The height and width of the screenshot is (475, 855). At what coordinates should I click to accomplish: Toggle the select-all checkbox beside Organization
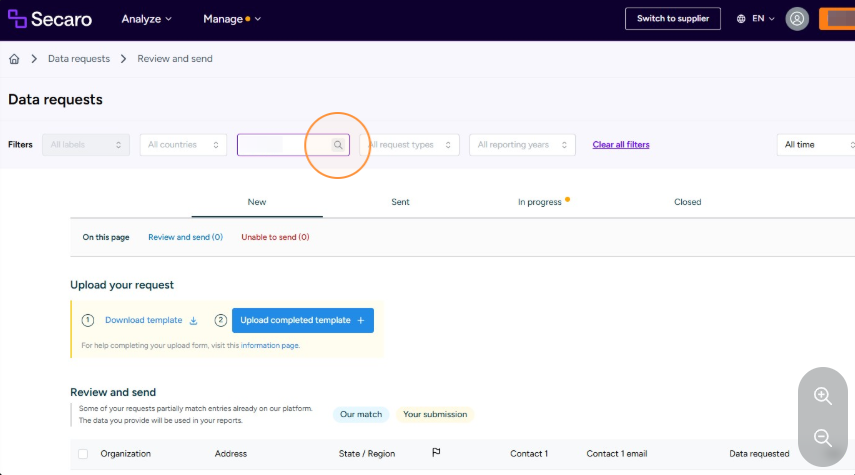pyautogui.click(x=83, y=454)
